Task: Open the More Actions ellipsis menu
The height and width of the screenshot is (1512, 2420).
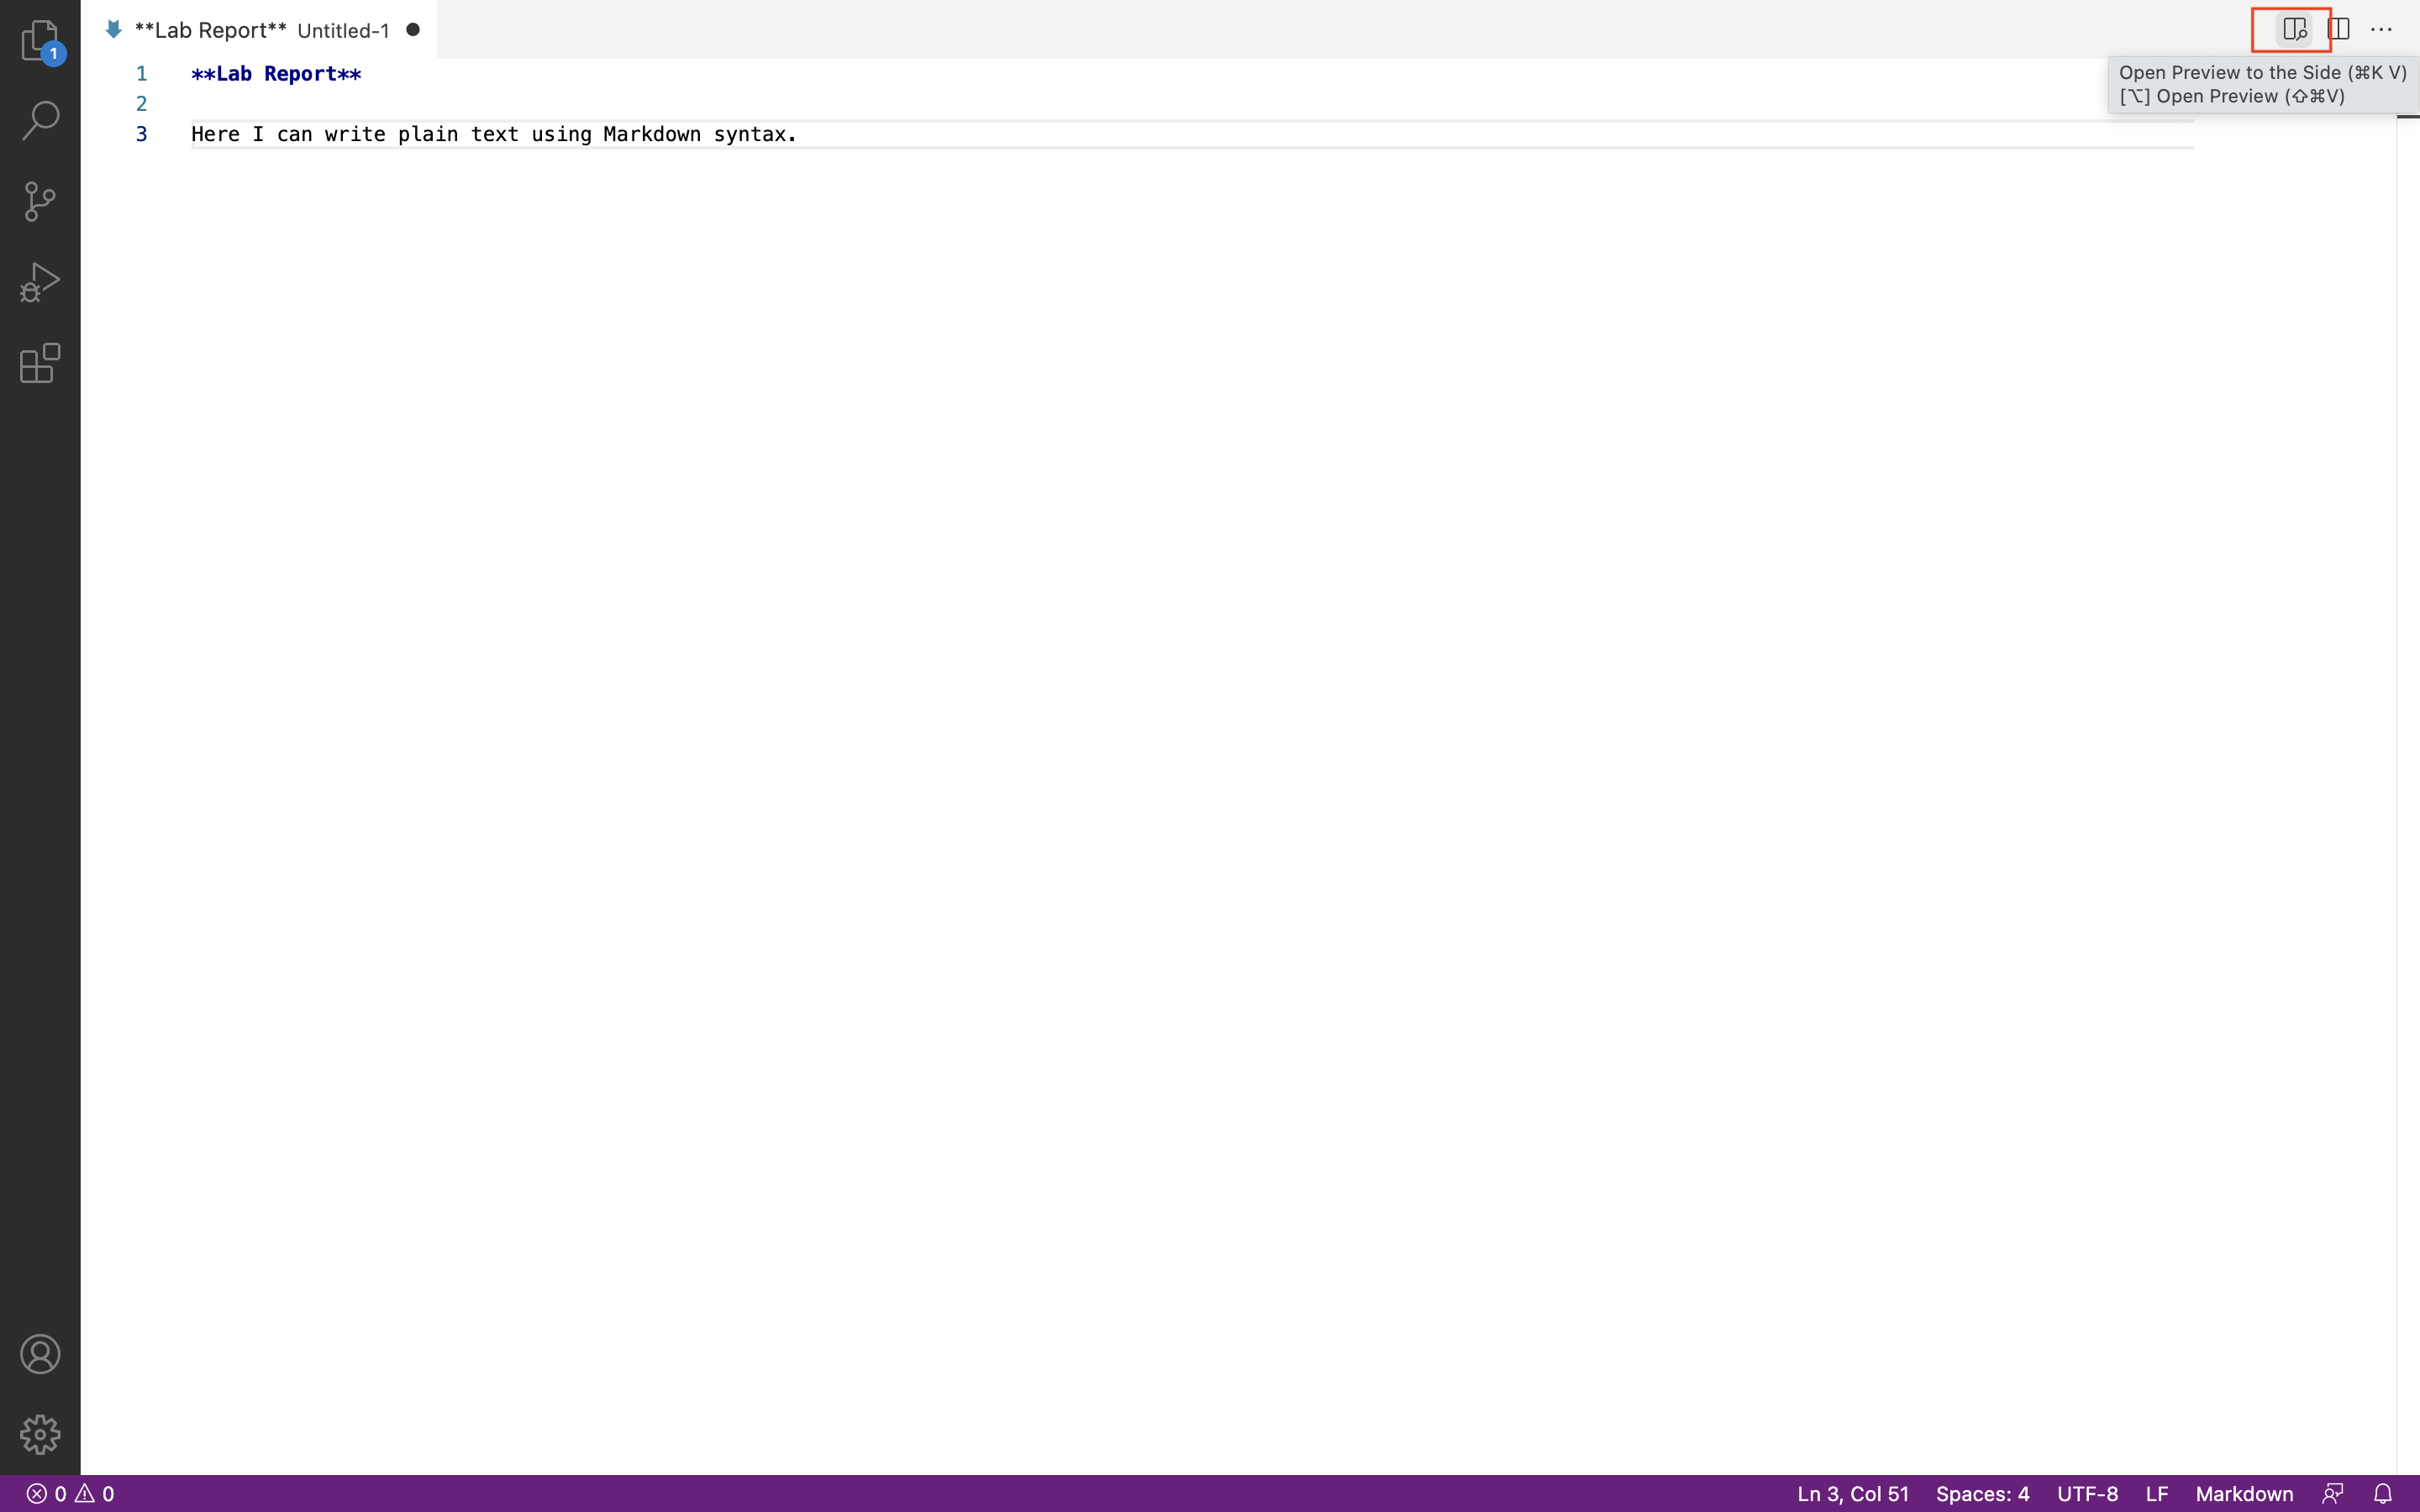Action: (x=2381, y=29)
